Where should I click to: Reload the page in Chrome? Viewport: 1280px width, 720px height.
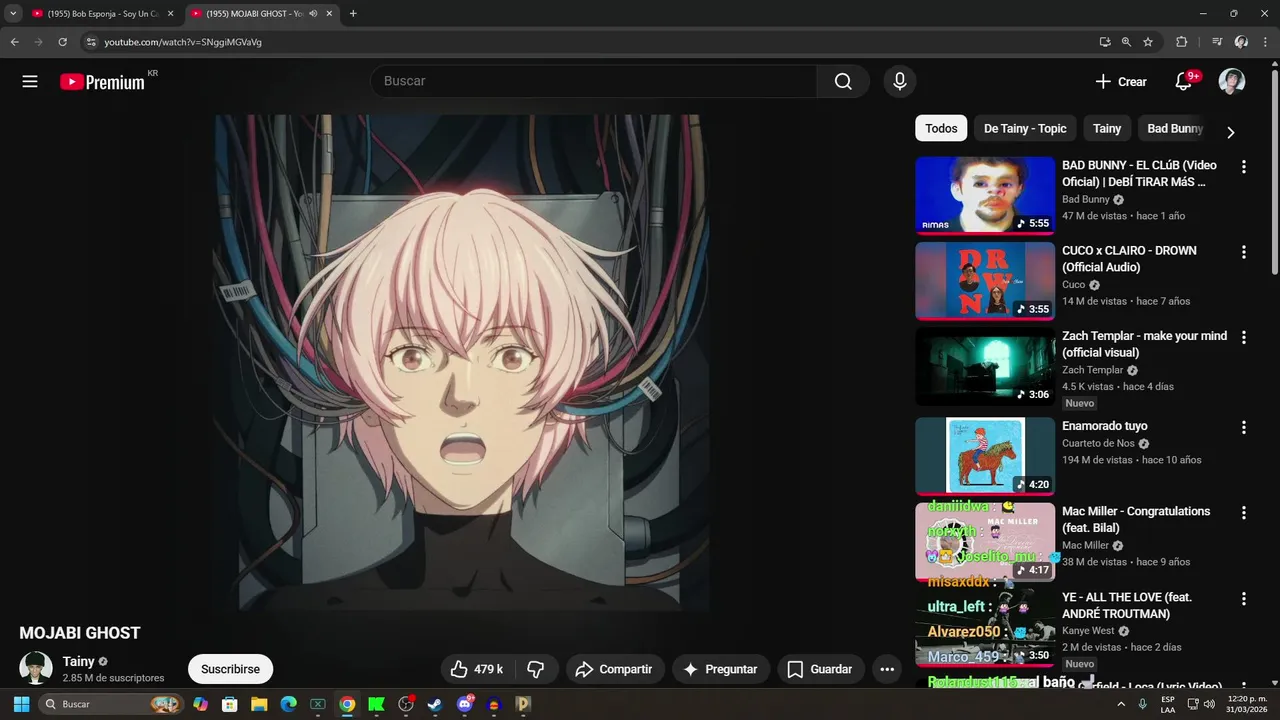click(x=62, y=42)
